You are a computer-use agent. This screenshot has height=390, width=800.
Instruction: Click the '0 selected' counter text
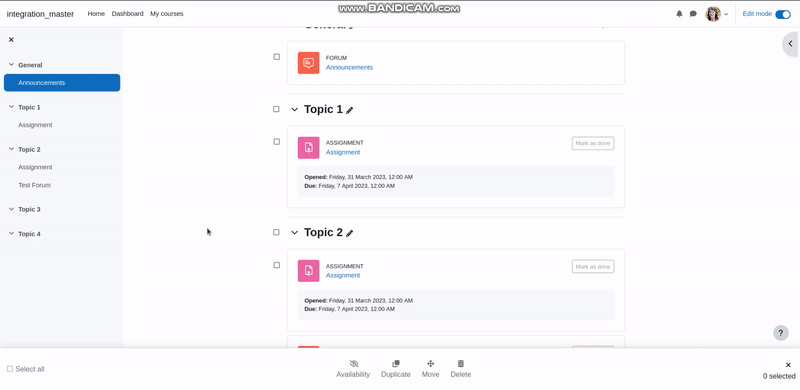pyautogui.click(x=779, y=376)
